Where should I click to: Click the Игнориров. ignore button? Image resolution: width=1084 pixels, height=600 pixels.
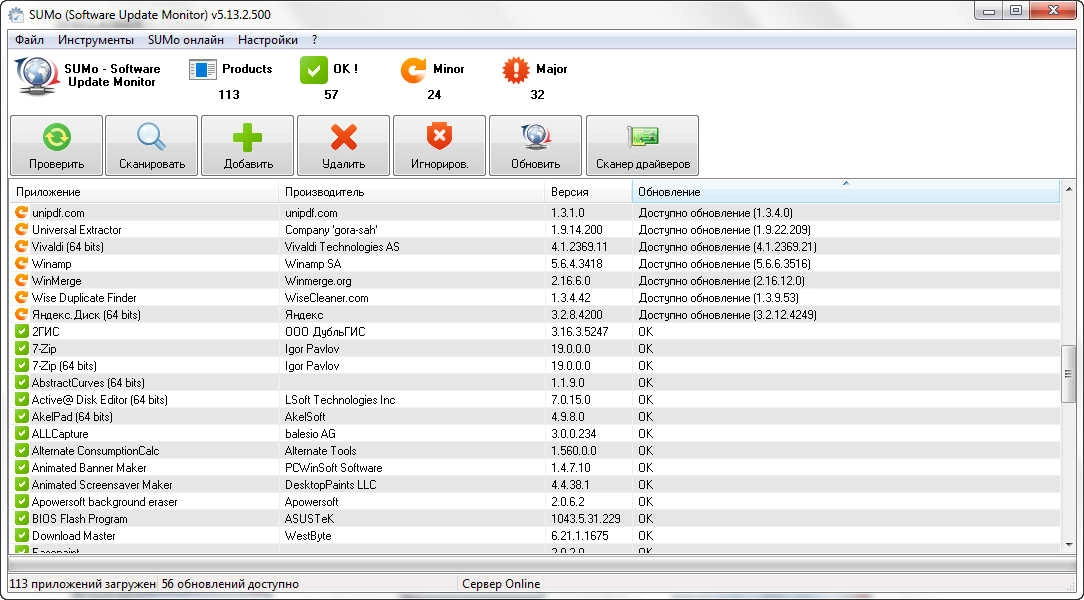pyautogui.click(x=439, y=146)
